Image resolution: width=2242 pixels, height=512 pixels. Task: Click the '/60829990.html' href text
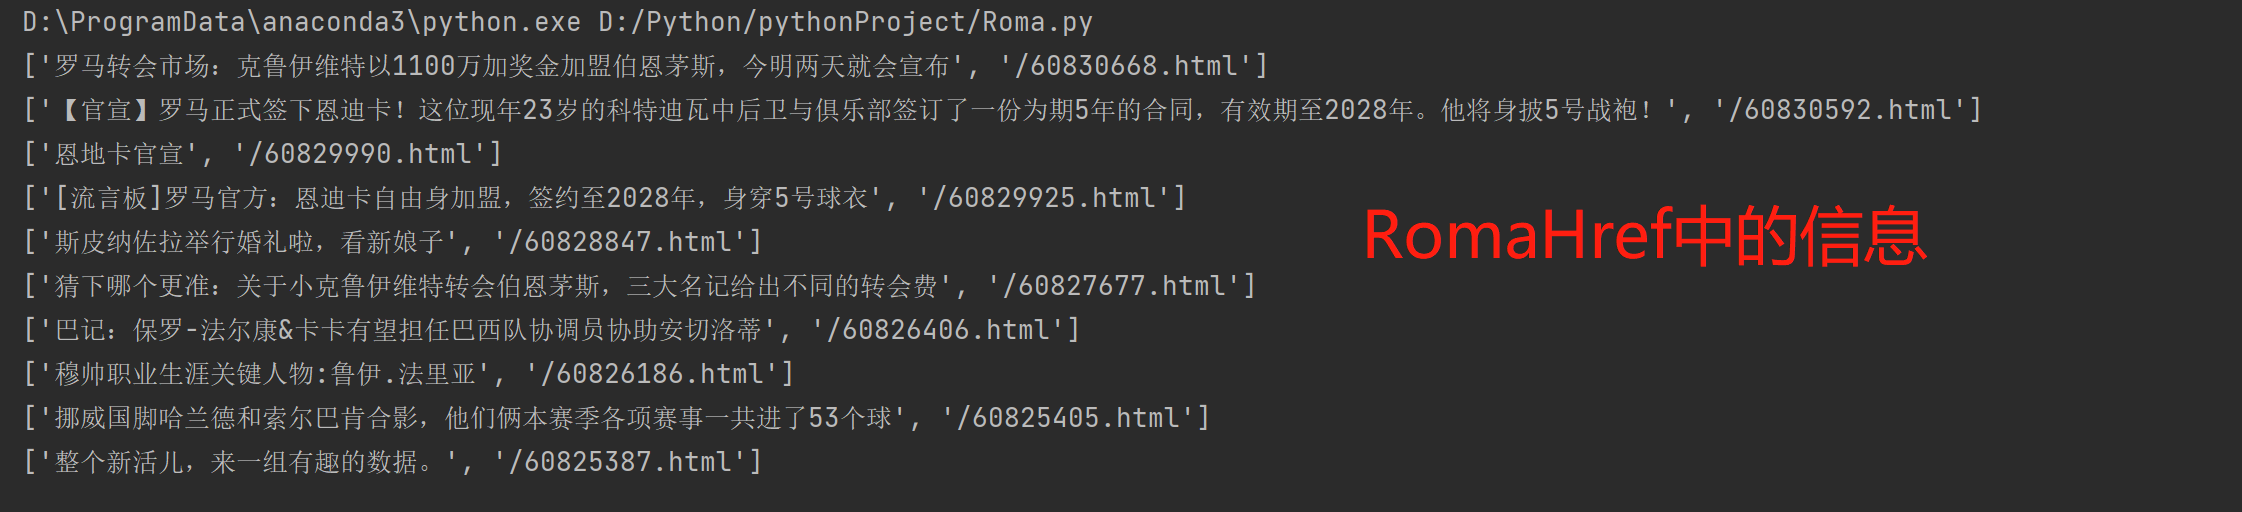pos(359,154)
